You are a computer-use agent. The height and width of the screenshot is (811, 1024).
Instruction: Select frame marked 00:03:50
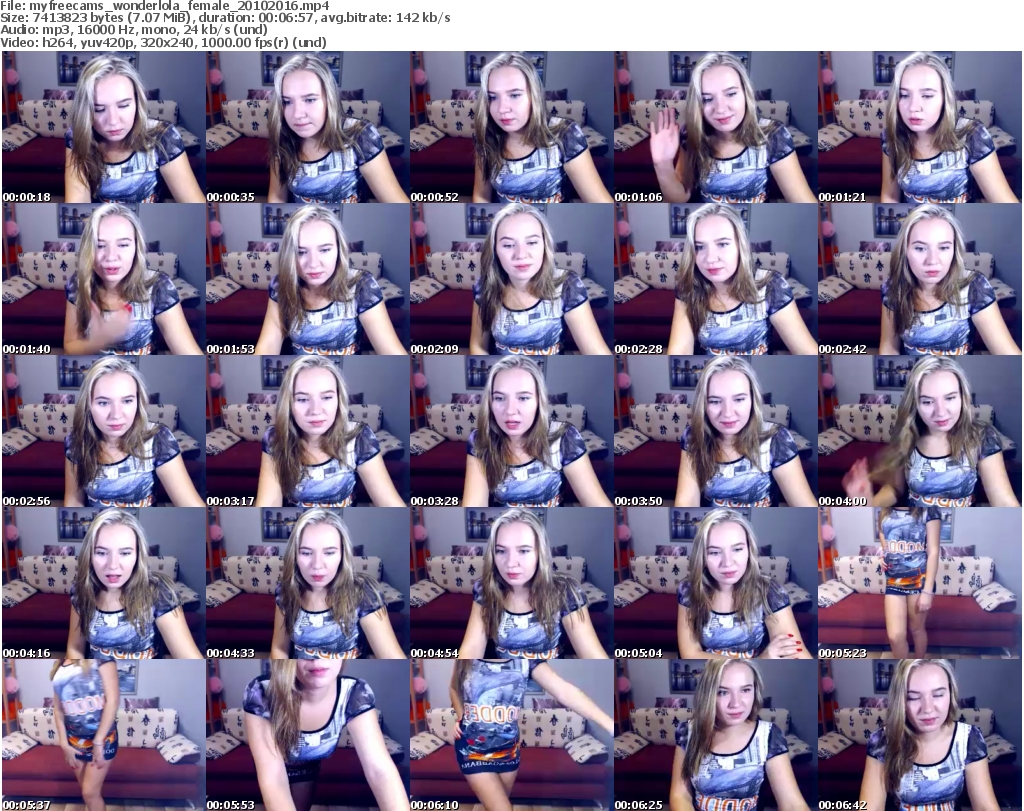click(715, 431)
